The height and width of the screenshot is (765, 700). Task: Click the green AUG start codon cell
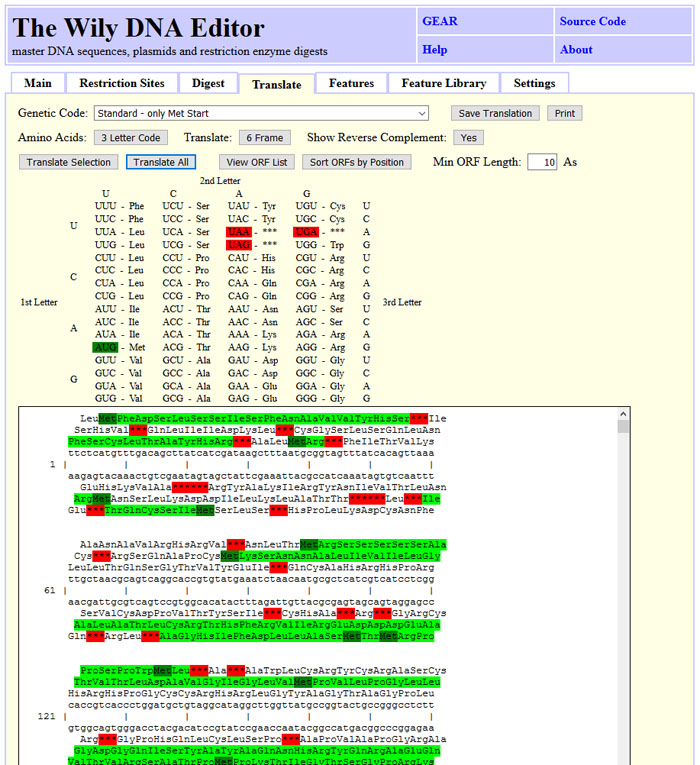tap(106, 346)
